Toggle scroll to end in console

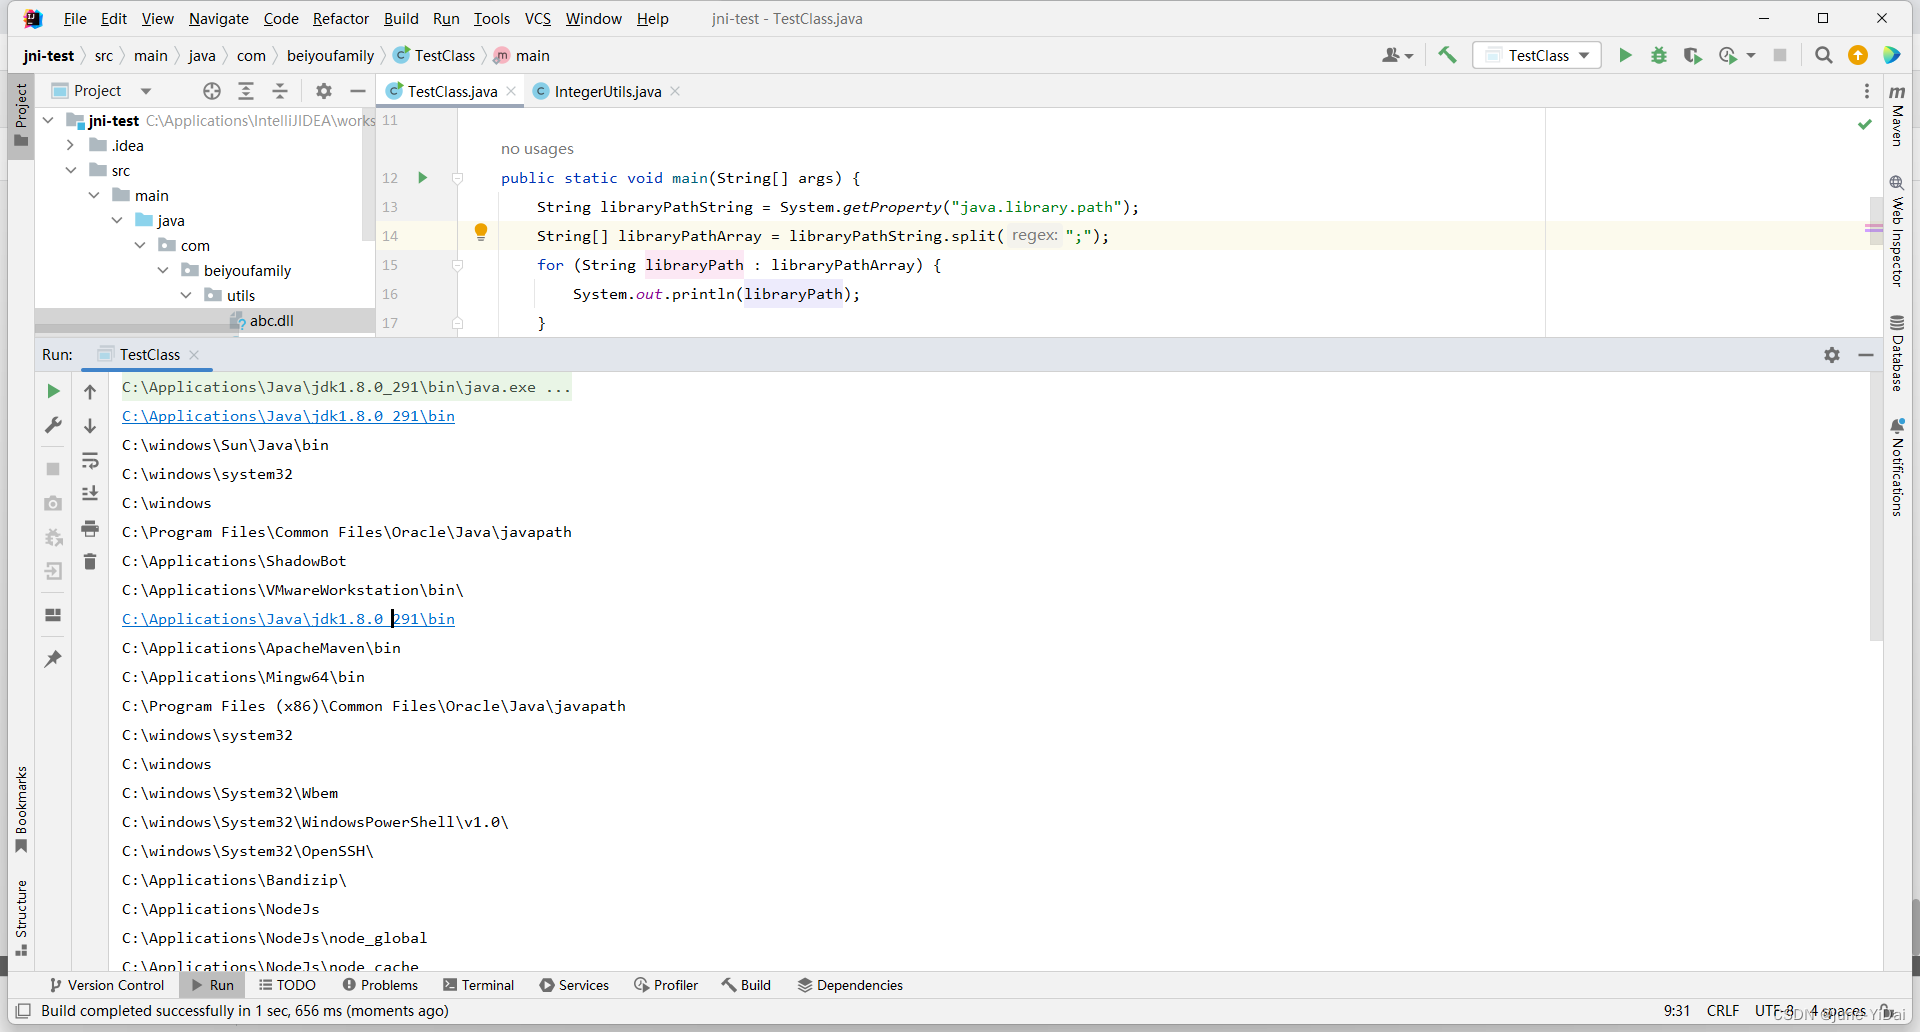tap(90, 494)
